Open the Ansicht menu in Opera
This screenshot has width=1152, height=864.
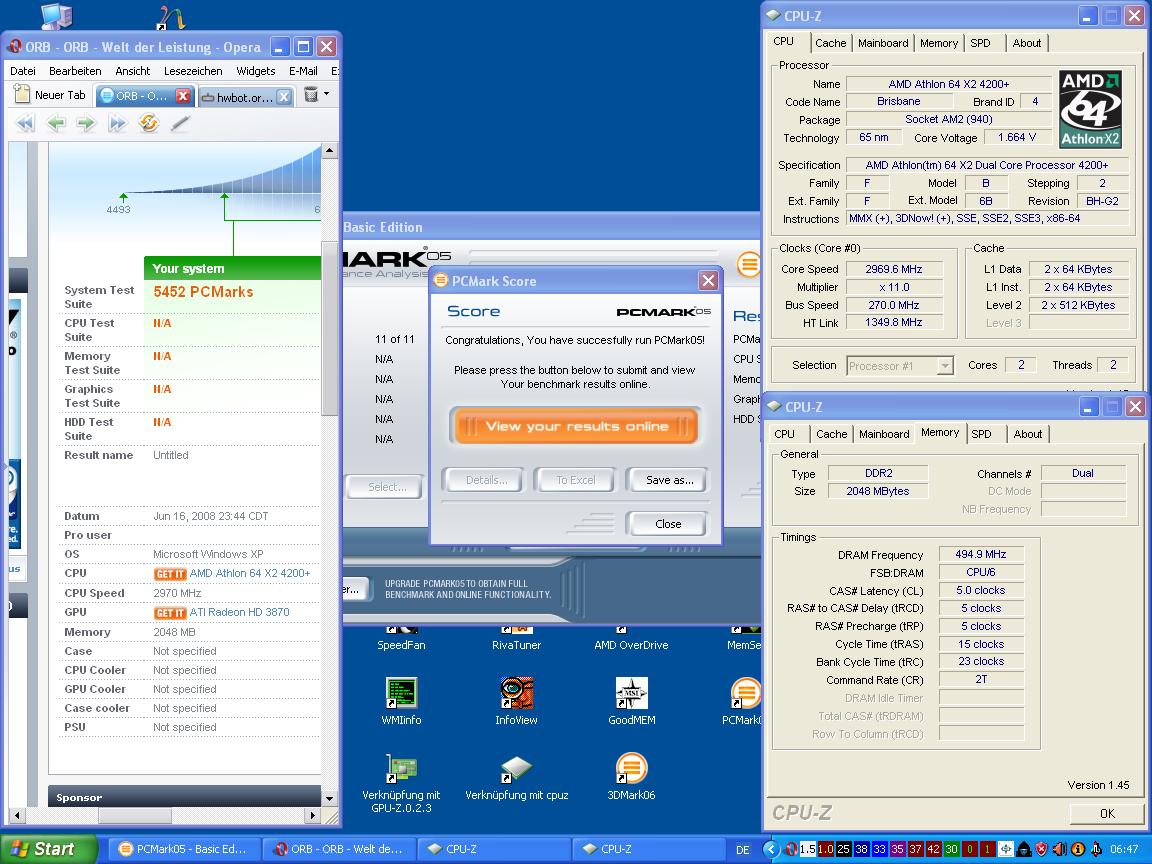(x=133, y=71)
